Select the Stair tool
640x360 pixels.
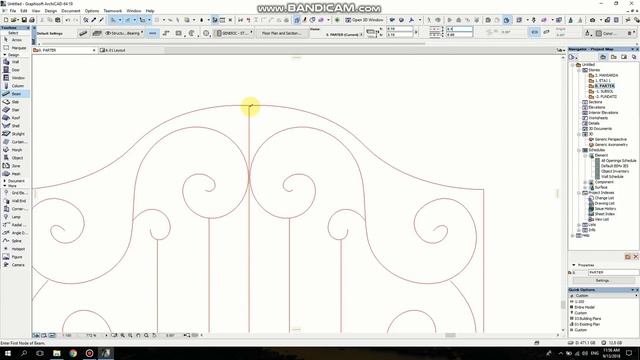coord(15,110)
